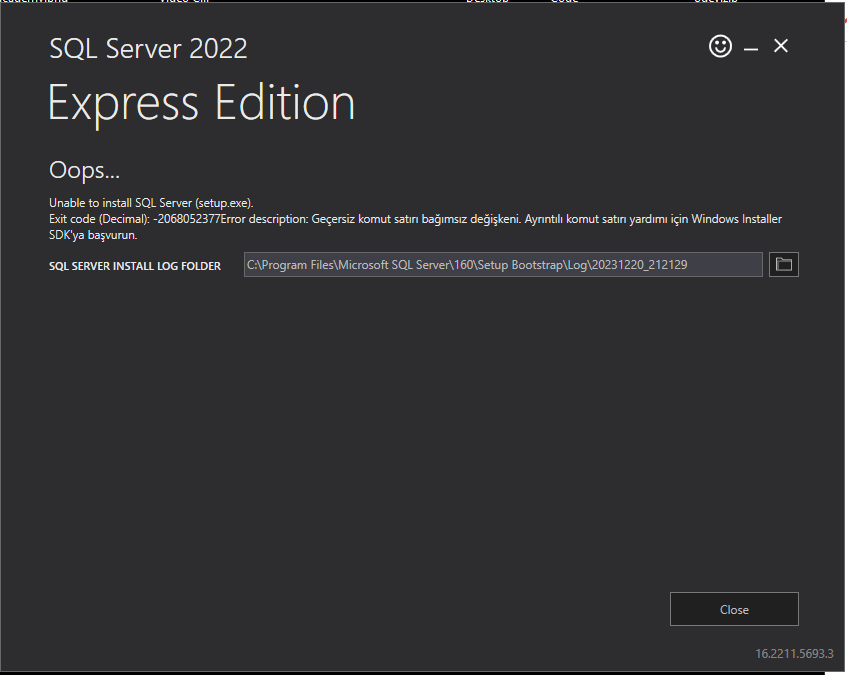The height and width of the screenshot is (675, 847).
Task: Click the SQL SERVER INSTALL LOG FOLDER label
Action: coord(135,266)
